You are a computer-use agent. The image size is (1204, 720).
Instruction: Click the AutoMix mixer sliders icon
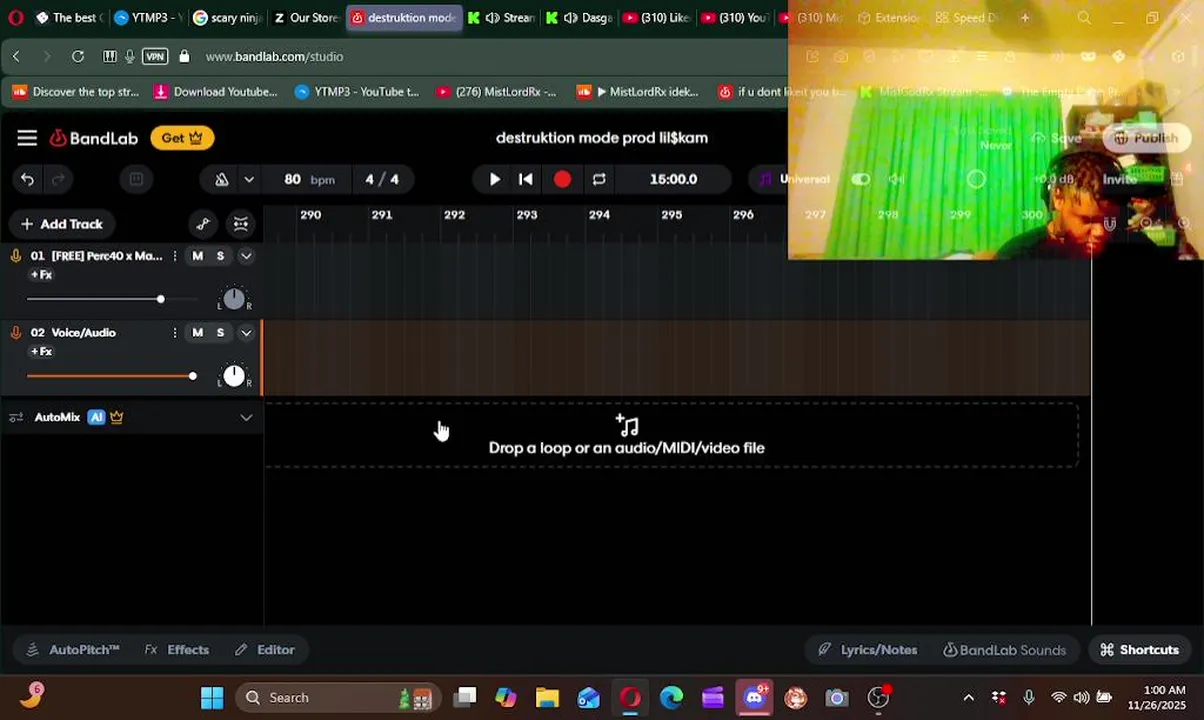[16, 417]
